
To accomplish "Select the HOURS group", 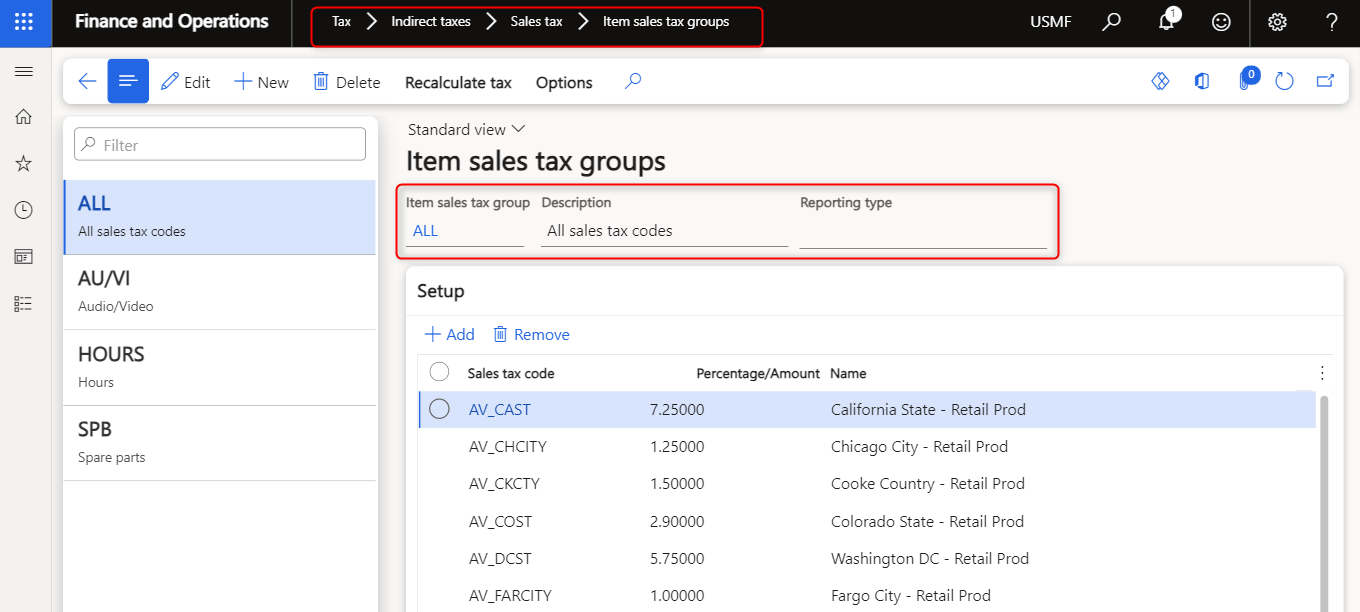I will pos(219,367).
